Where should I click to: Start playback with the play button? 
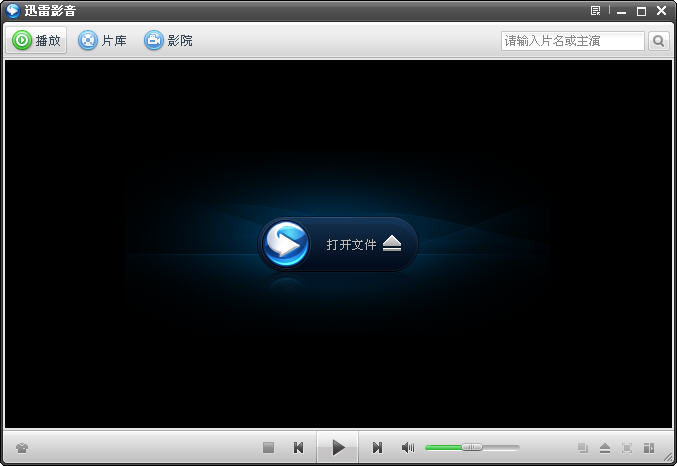[338, 447]
